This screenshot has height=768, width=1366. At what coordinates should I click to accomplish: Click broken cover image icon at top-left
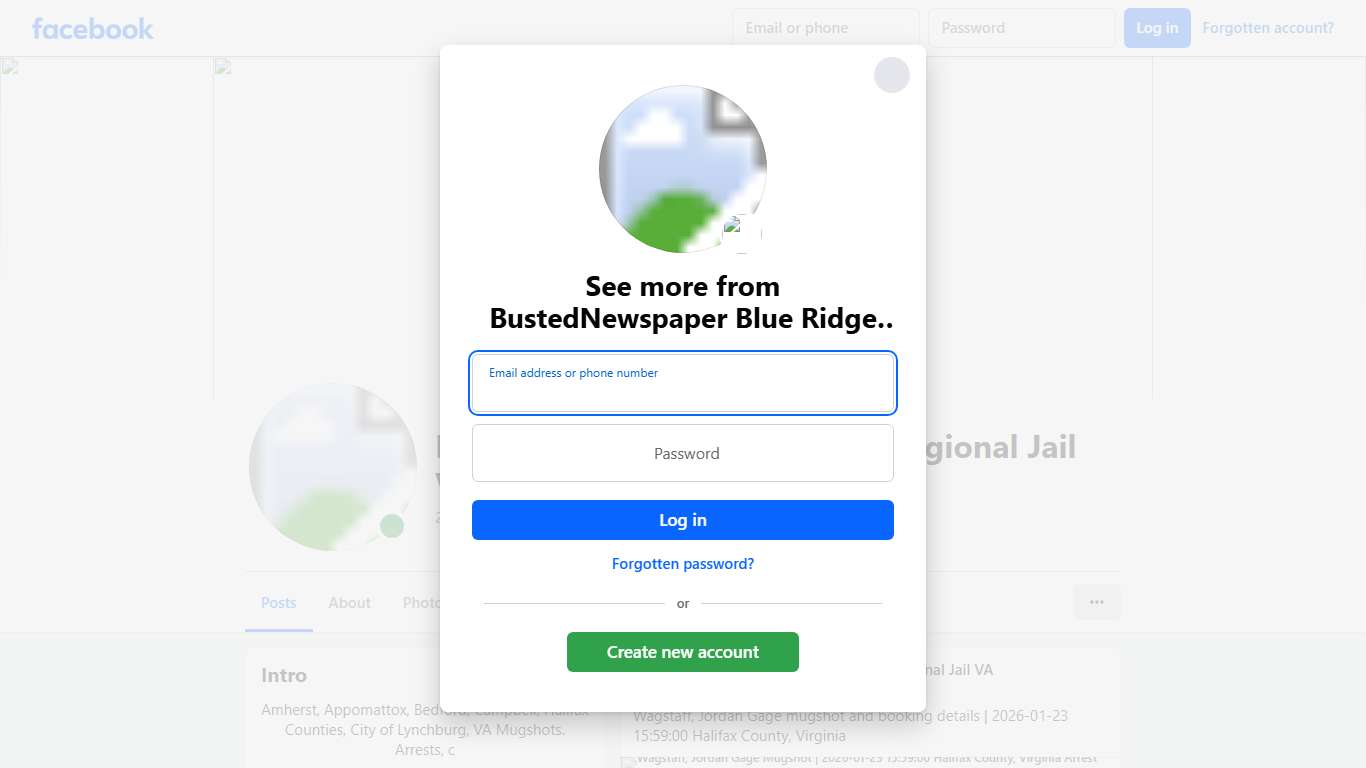(x=9, y=67)
